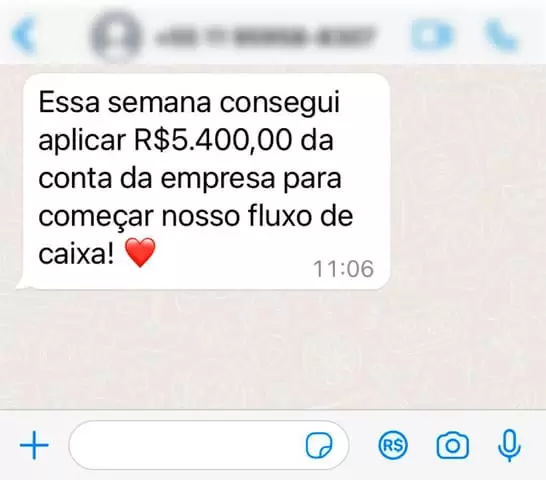Go back using the blue arrow
Viewport: 546px width, 480px height.
click(24, 36)
